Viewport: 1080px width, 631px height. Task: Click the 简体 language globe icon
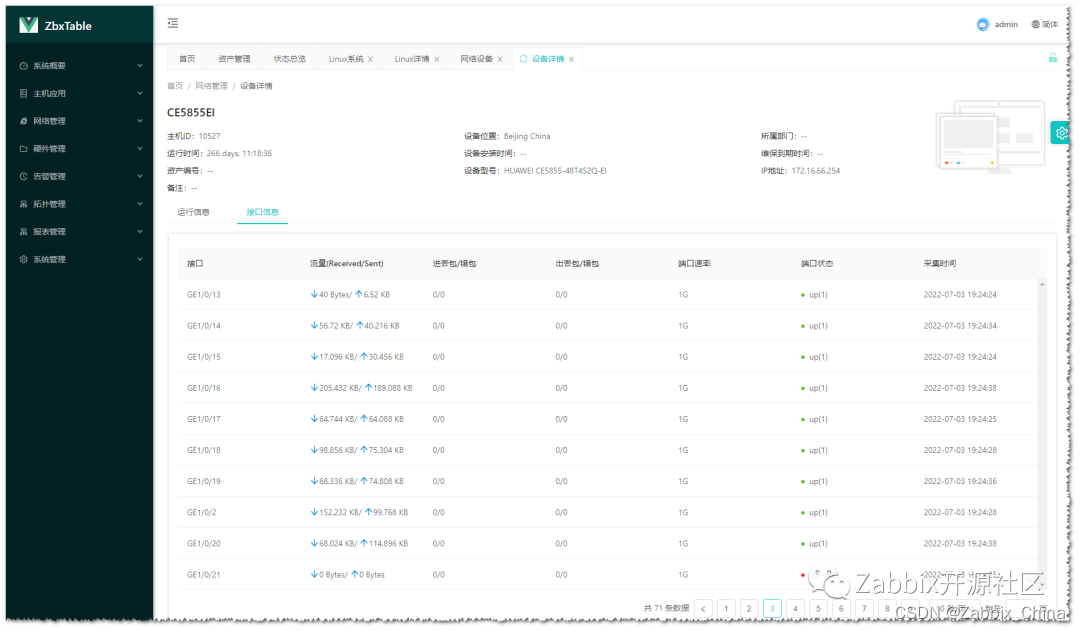1035,23
